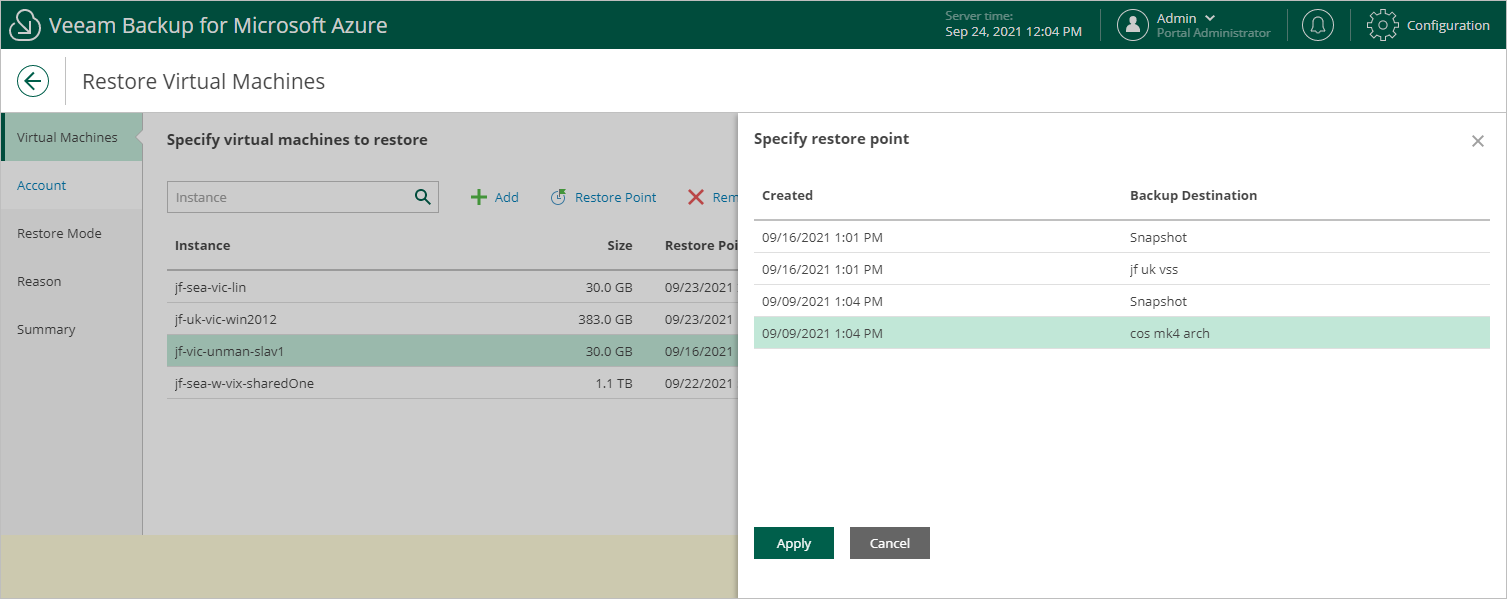Image resolution: width=1507 pixels, height=599 pixels.
Task: Select the 09/16/2021 Snapshot restore point
Action: click(x=1122, y=237)
